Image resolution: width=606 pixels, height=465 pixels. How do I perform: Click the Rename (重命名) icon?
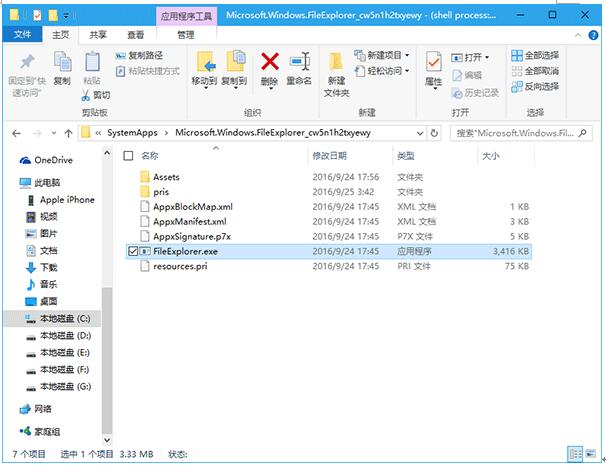click(299, 62)
